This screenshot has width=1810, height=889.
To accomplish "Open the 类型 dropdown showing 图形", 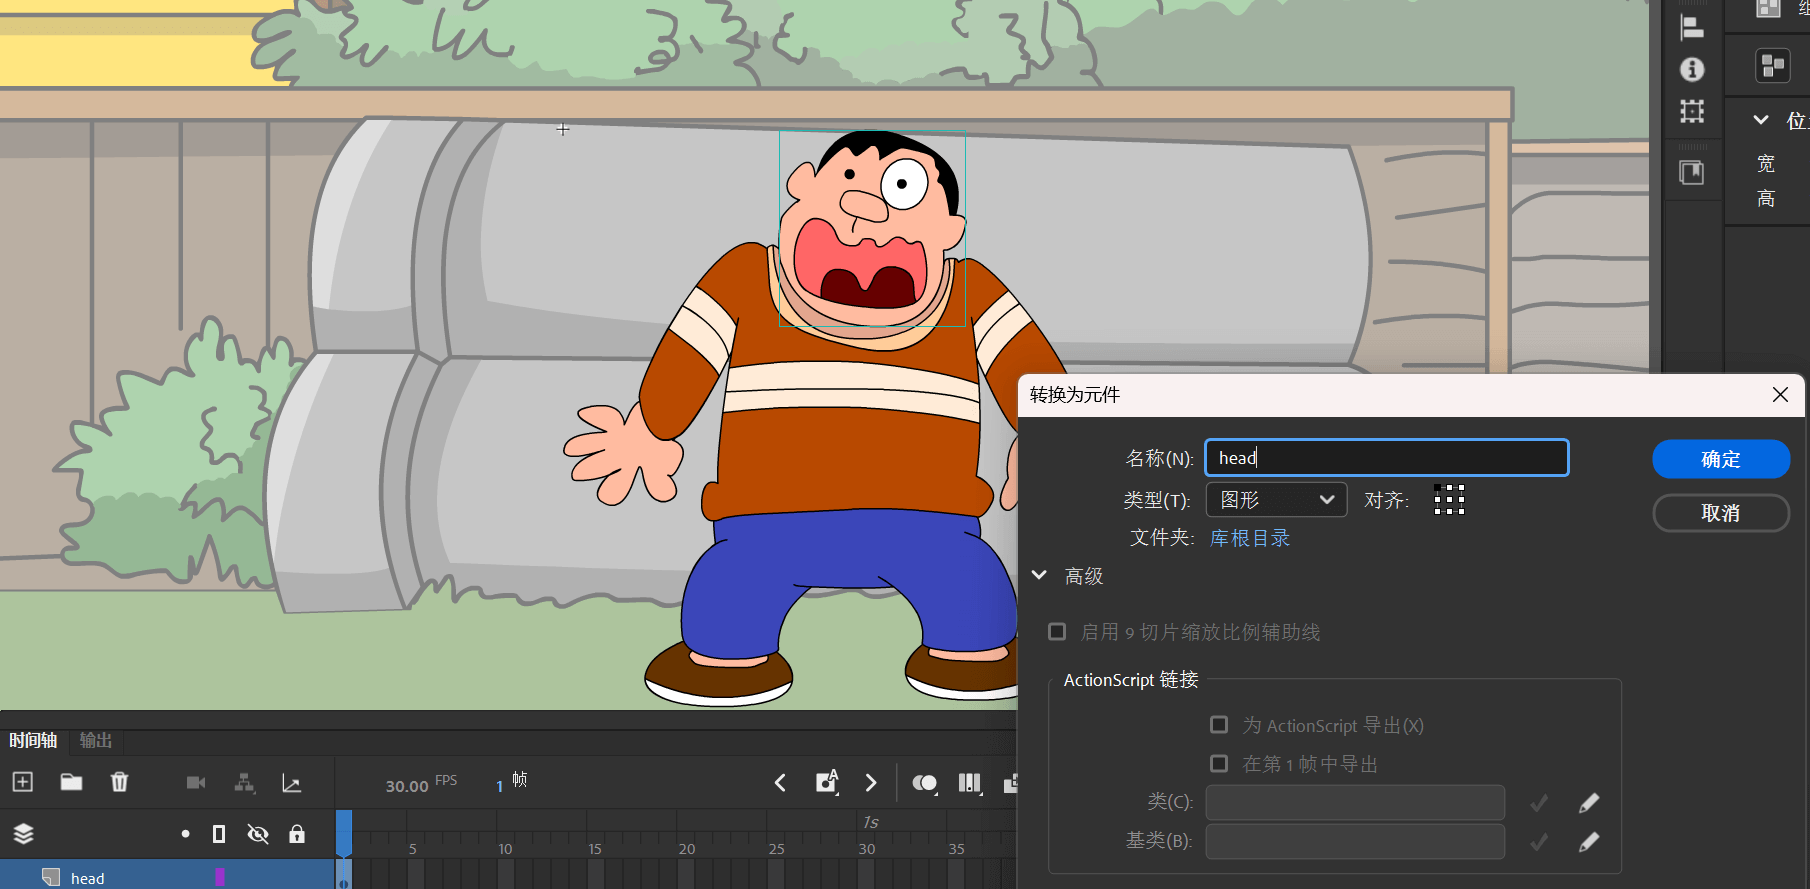I will pos(1277,499).
